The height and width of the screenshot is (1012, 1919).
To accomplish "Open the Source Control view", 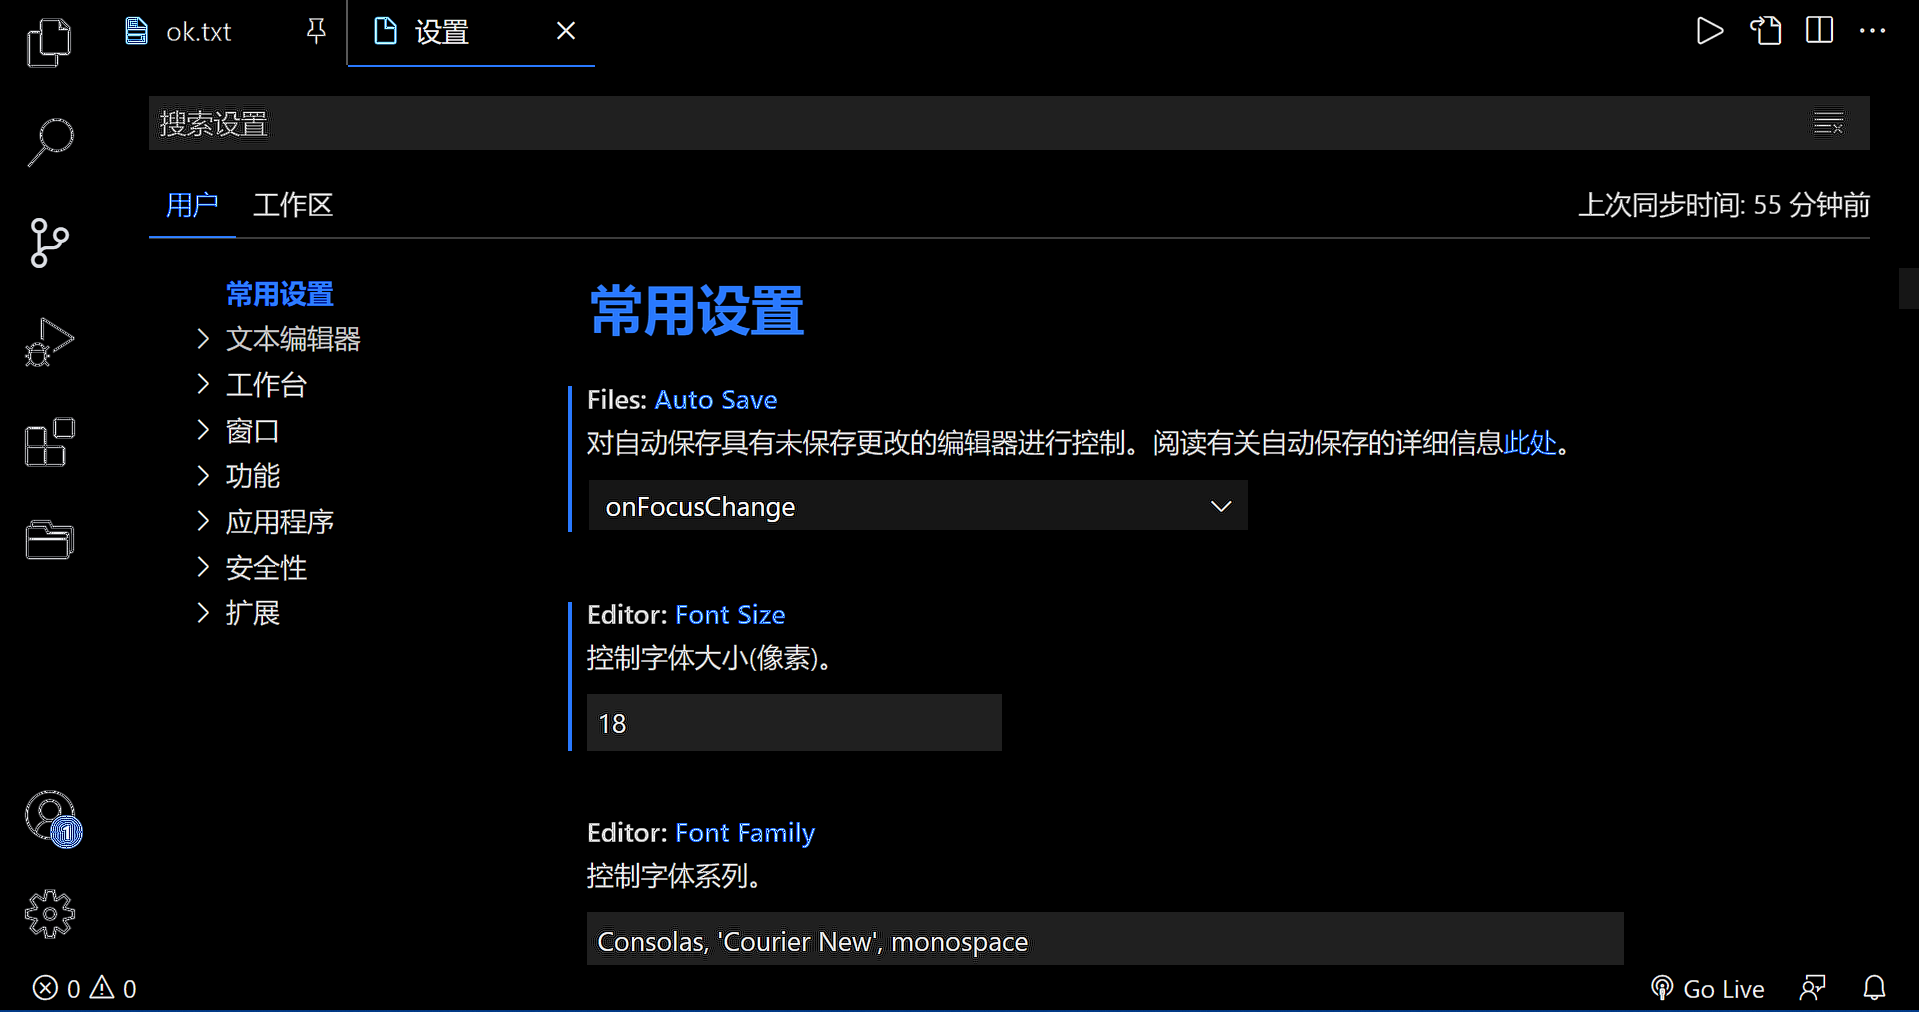I will point(49,243).
